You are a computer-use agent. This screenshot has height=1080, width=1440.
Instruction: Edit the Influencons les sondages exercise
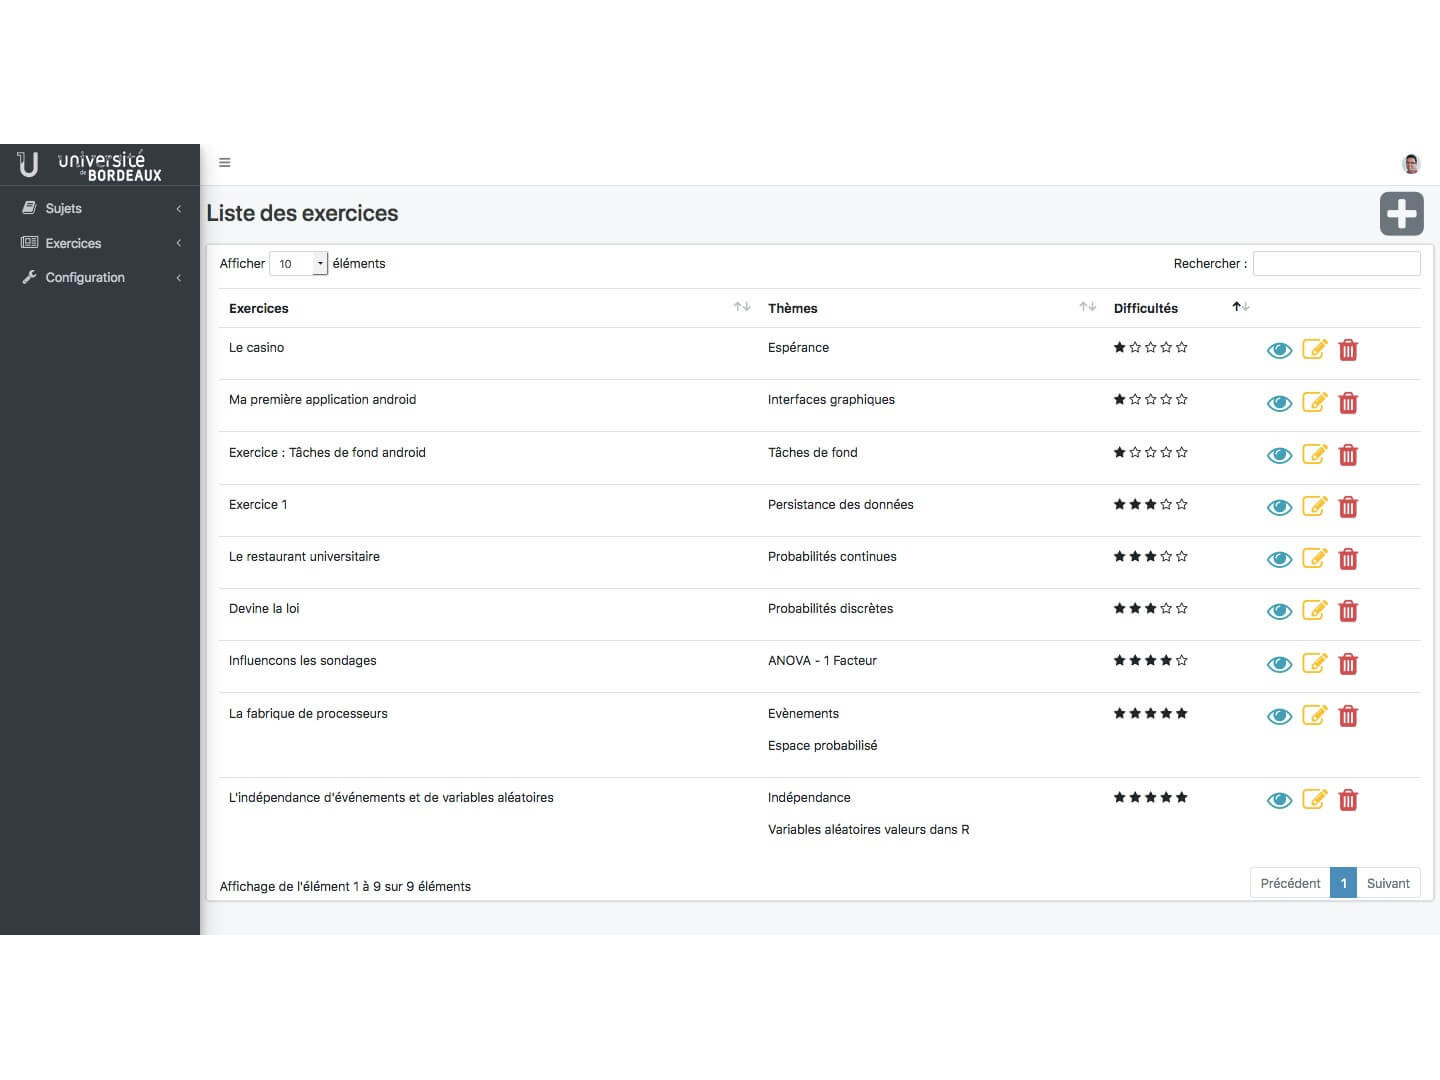[1314, 664]
